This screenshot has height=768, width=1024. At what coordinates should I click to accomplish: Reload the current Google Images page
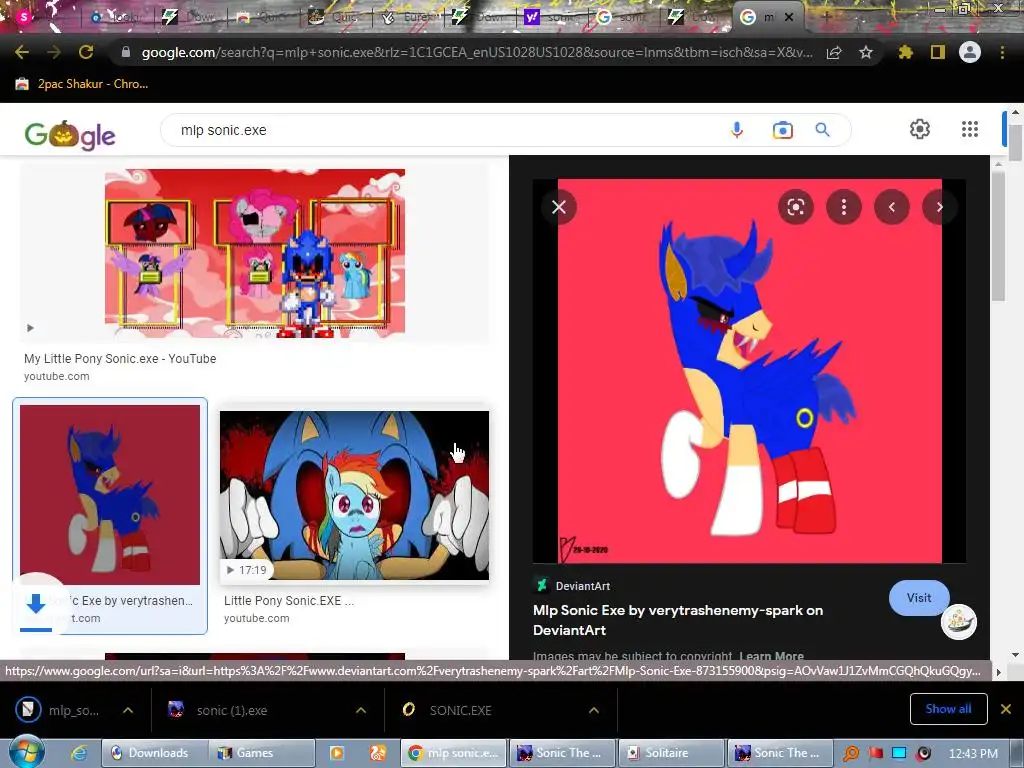pyautogui.click(x=86, y=52)
